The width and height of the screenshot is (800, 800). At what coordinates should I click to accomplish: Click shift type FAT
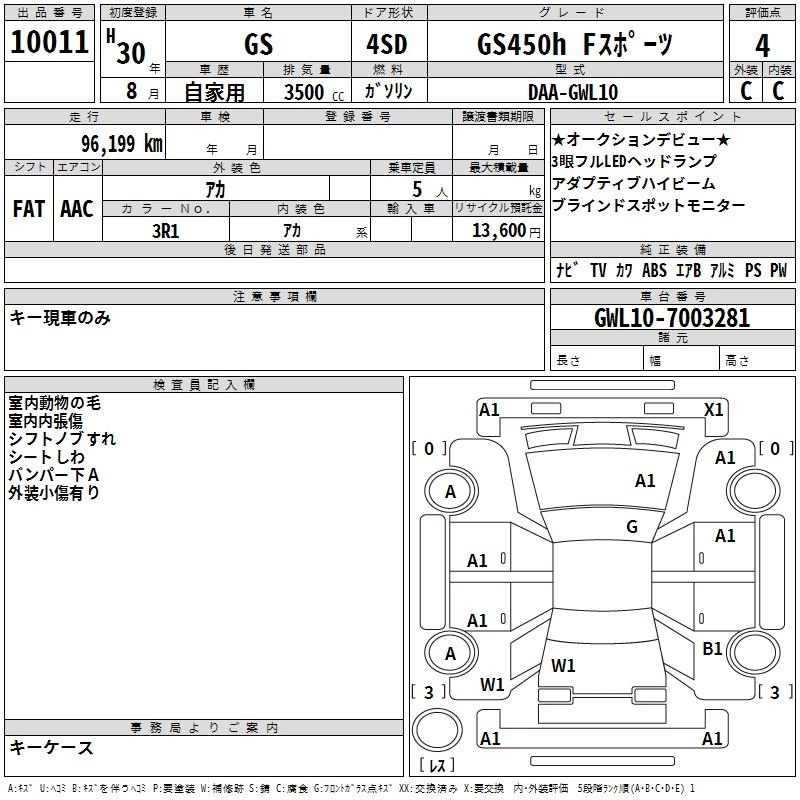pyautogui.click(x=29, y=209)
